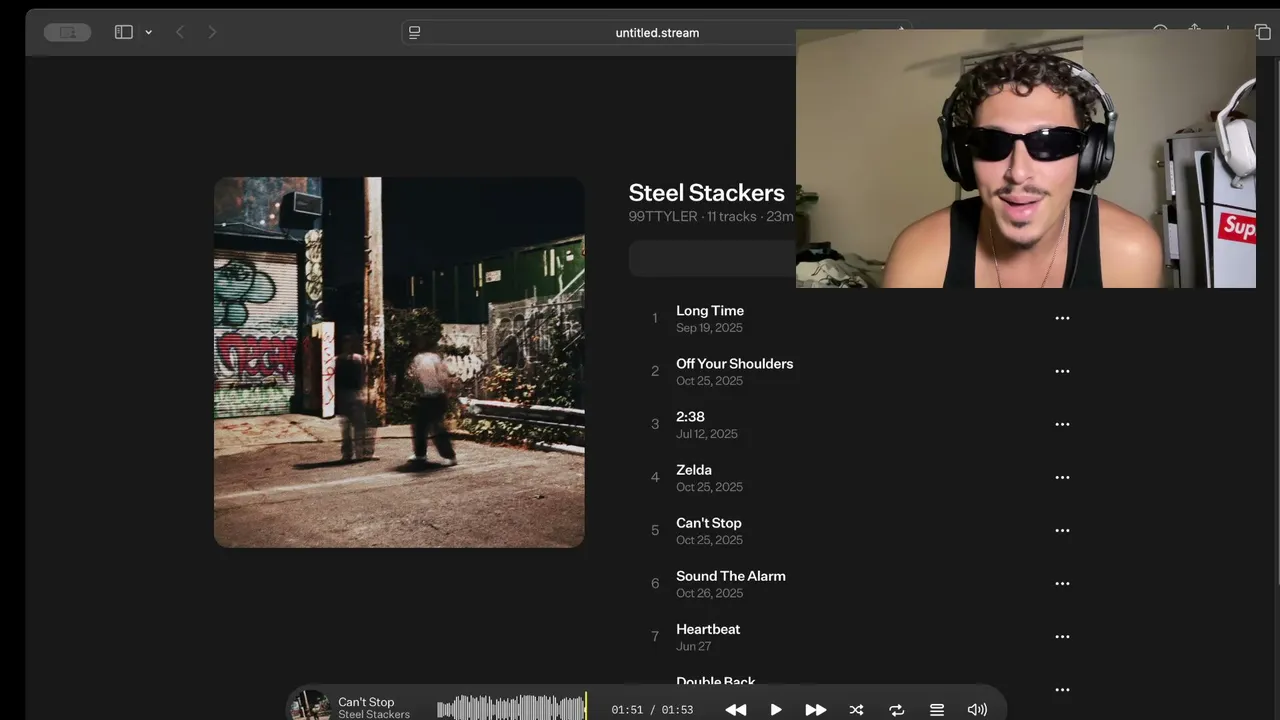Show the browser tab overview

1262,32
